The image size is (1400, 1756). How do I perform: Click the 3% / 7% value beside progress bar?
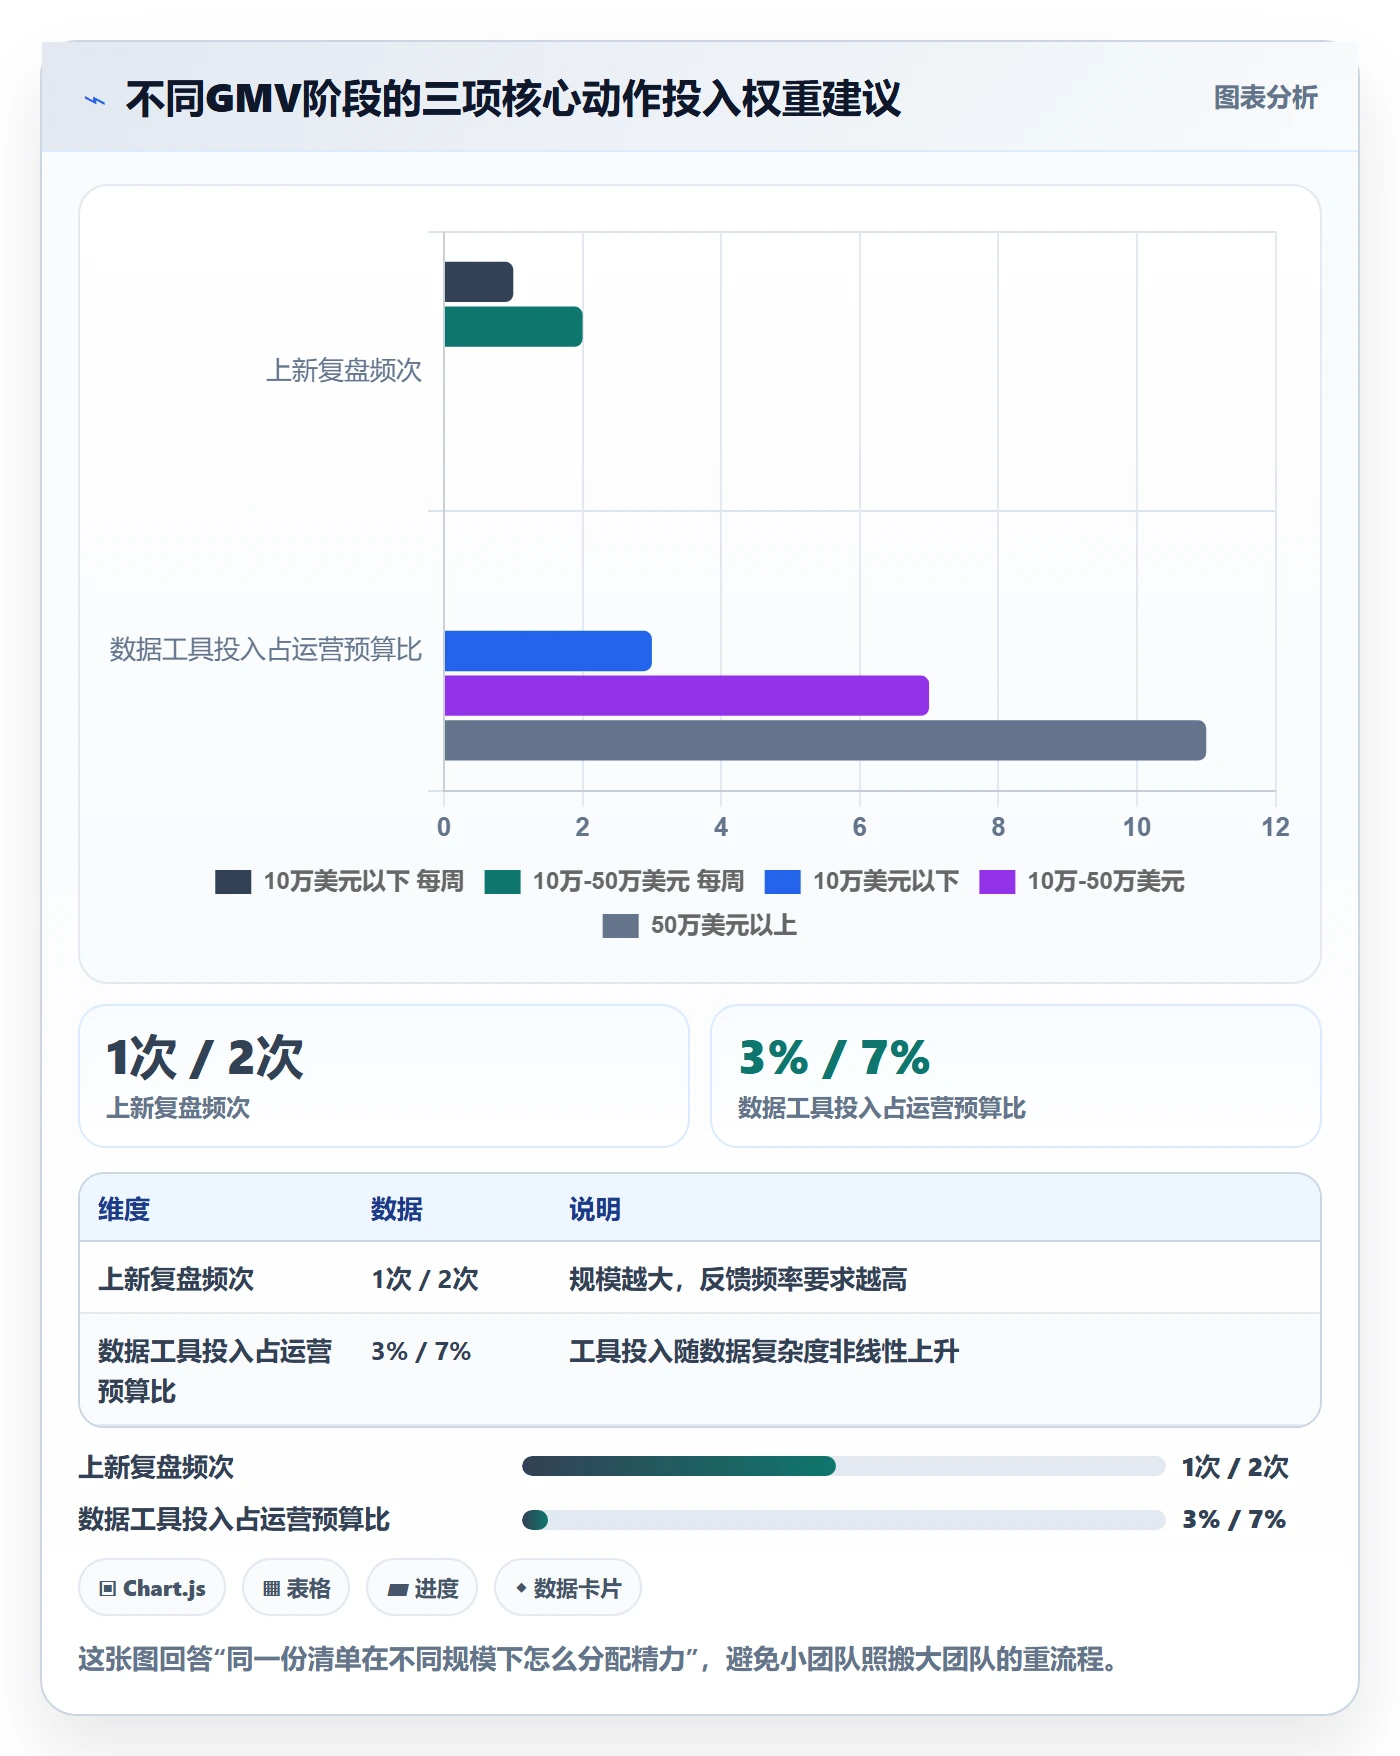pos(1234,1520)
